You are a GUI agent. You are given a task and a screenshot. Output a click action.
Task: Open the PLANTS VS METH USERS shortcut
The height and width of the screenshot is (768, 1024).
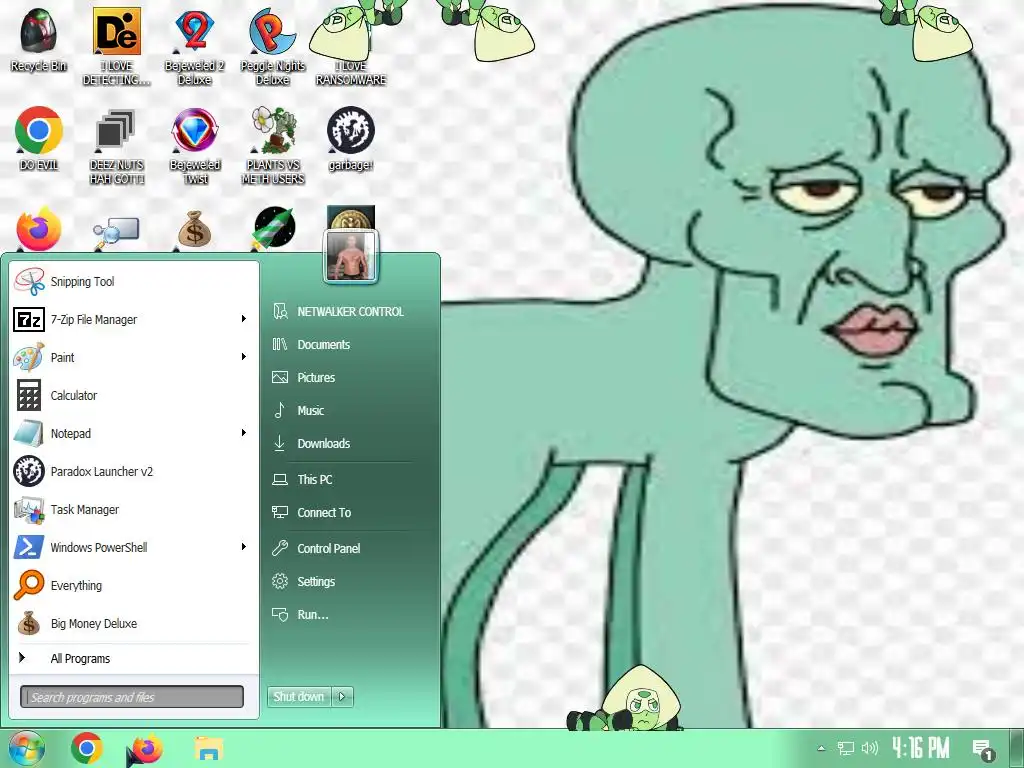[273, 146]
